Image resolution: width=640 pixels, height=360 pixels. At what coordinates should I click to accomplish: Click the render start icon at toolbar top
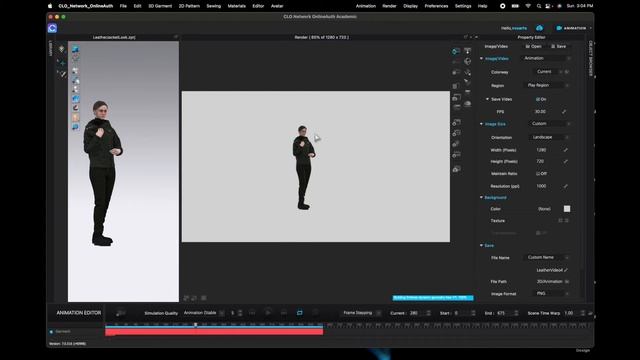point(456,51)
